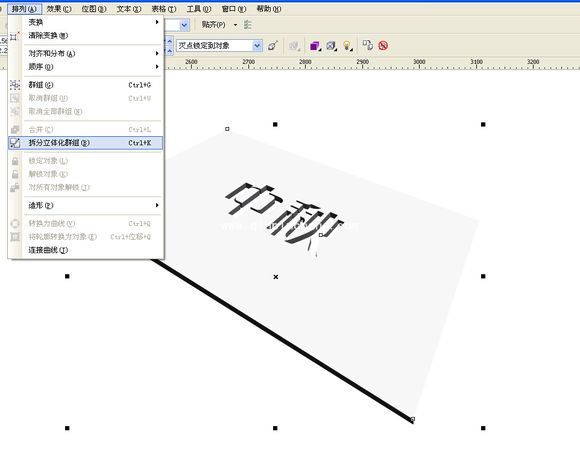Click the hollow node at shape's bottom corner
580x452 pixels.
(x=412, y=419)
